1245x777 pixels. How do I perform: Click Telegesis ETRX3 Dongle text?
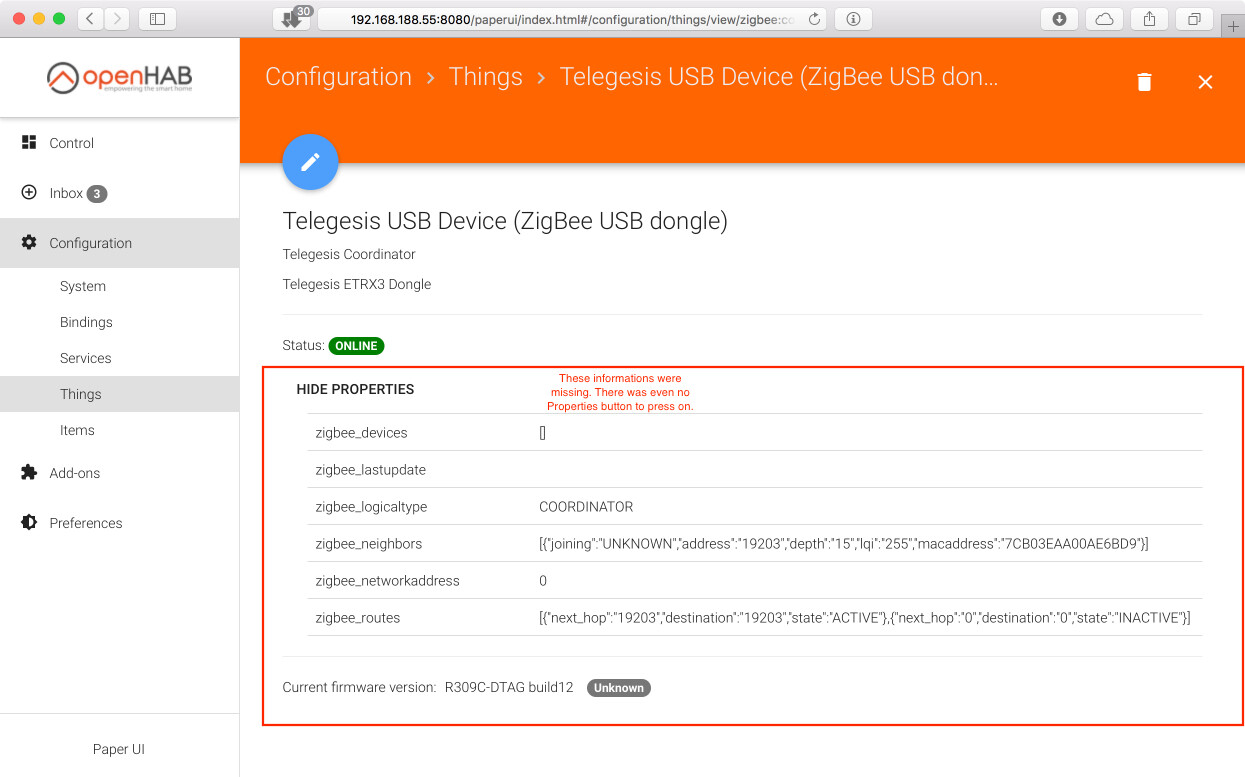(357, 284)
